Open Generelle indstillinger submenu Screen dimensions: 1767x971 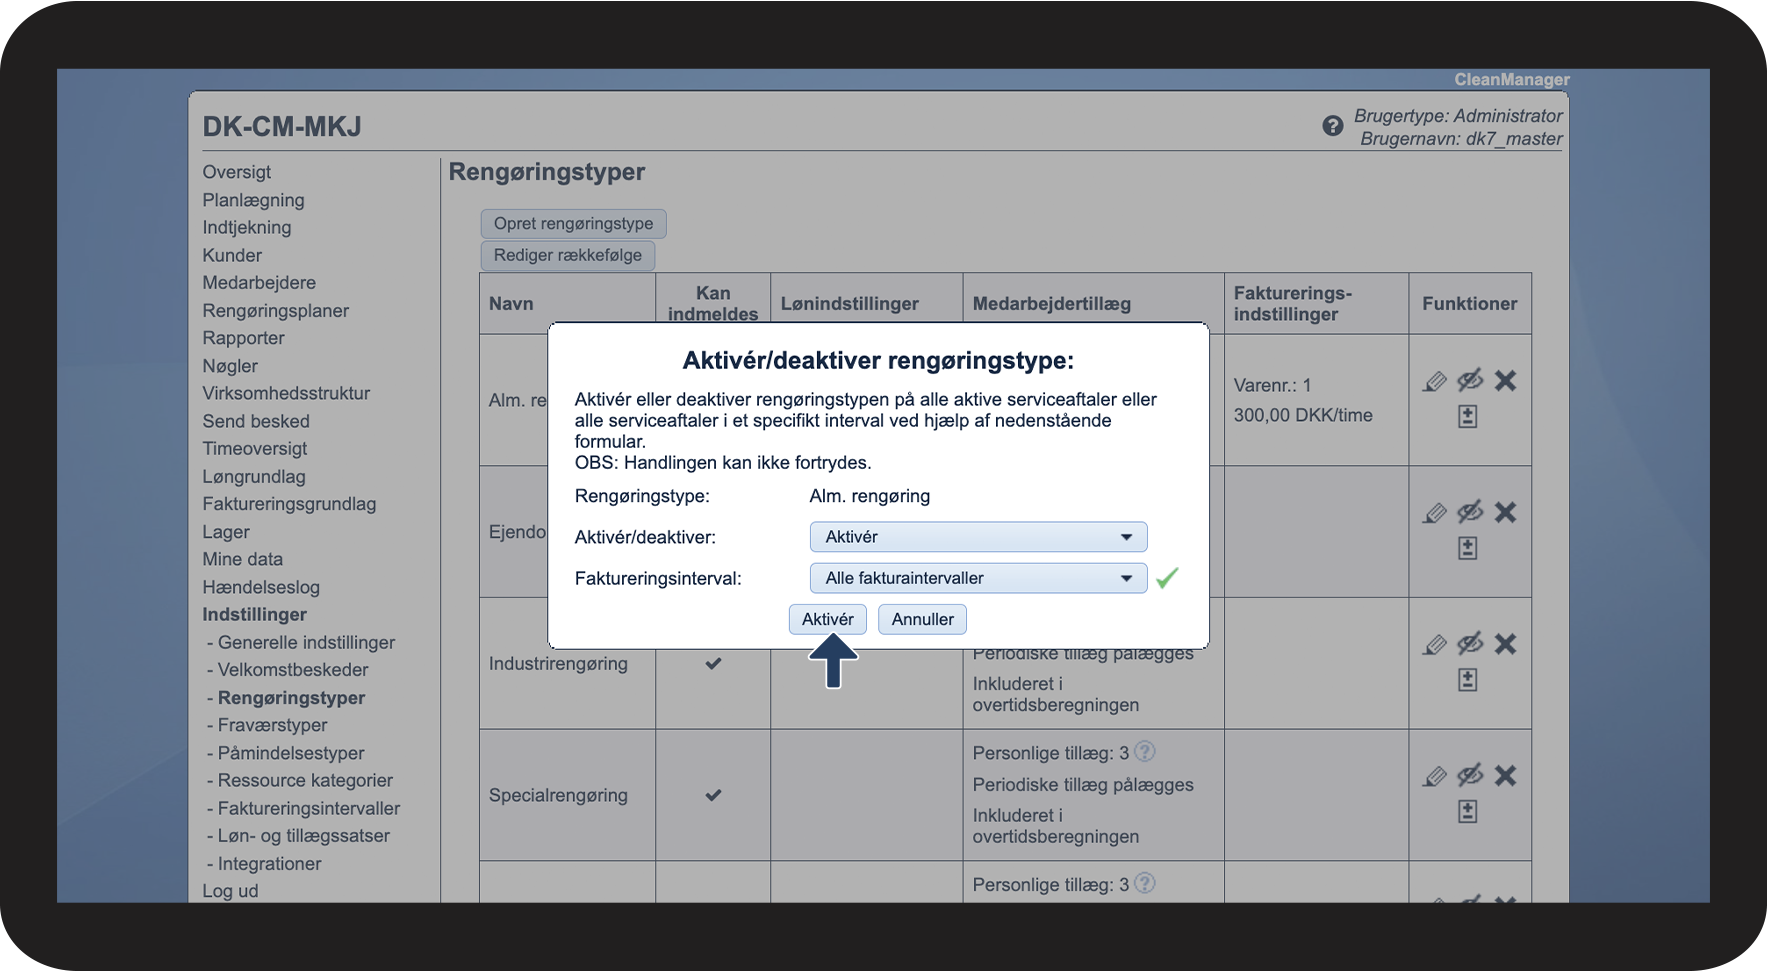pyautogui.click(x=306, y=642)
